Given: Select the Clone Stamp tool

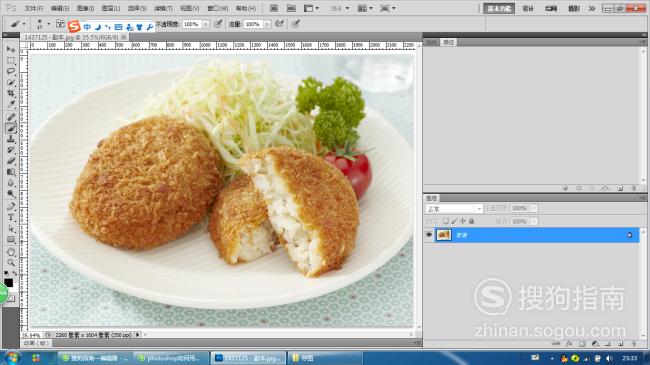Looking at the screenshot, I should pos(11,139).
